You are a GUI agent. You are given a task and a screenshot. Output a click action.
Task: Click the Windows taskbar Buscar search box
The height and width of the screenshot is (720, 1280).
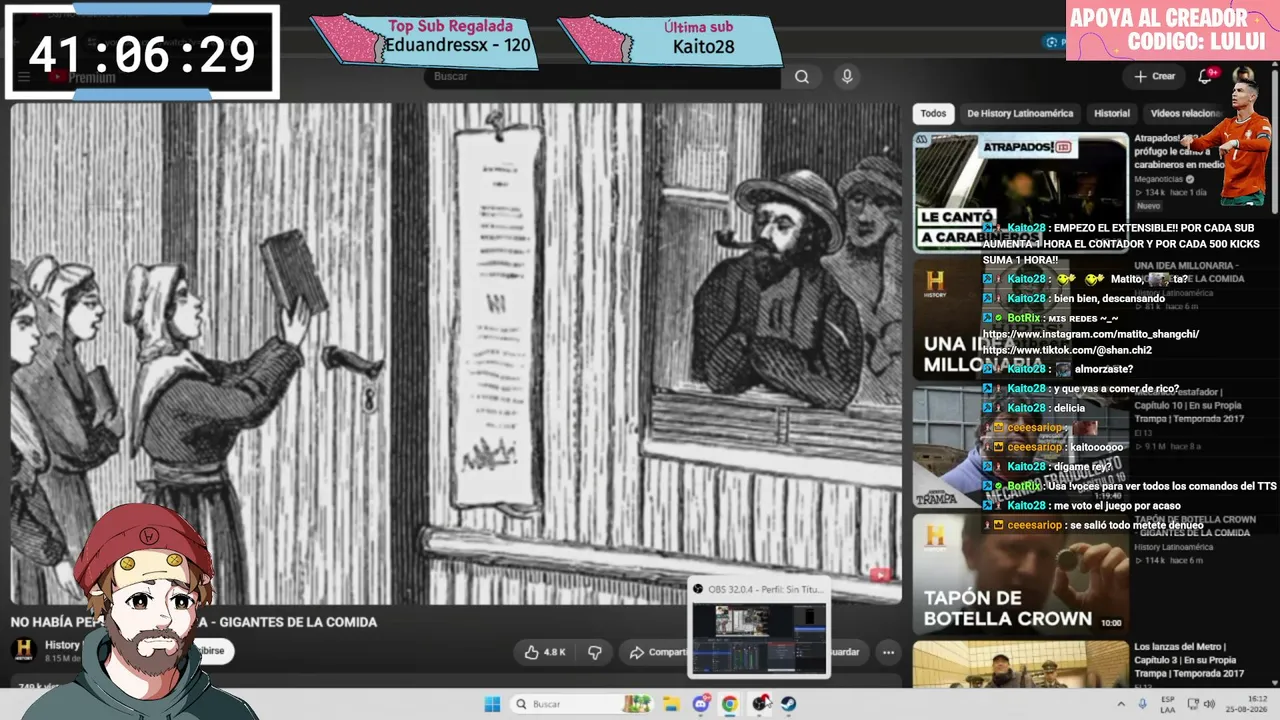(581, 704)
